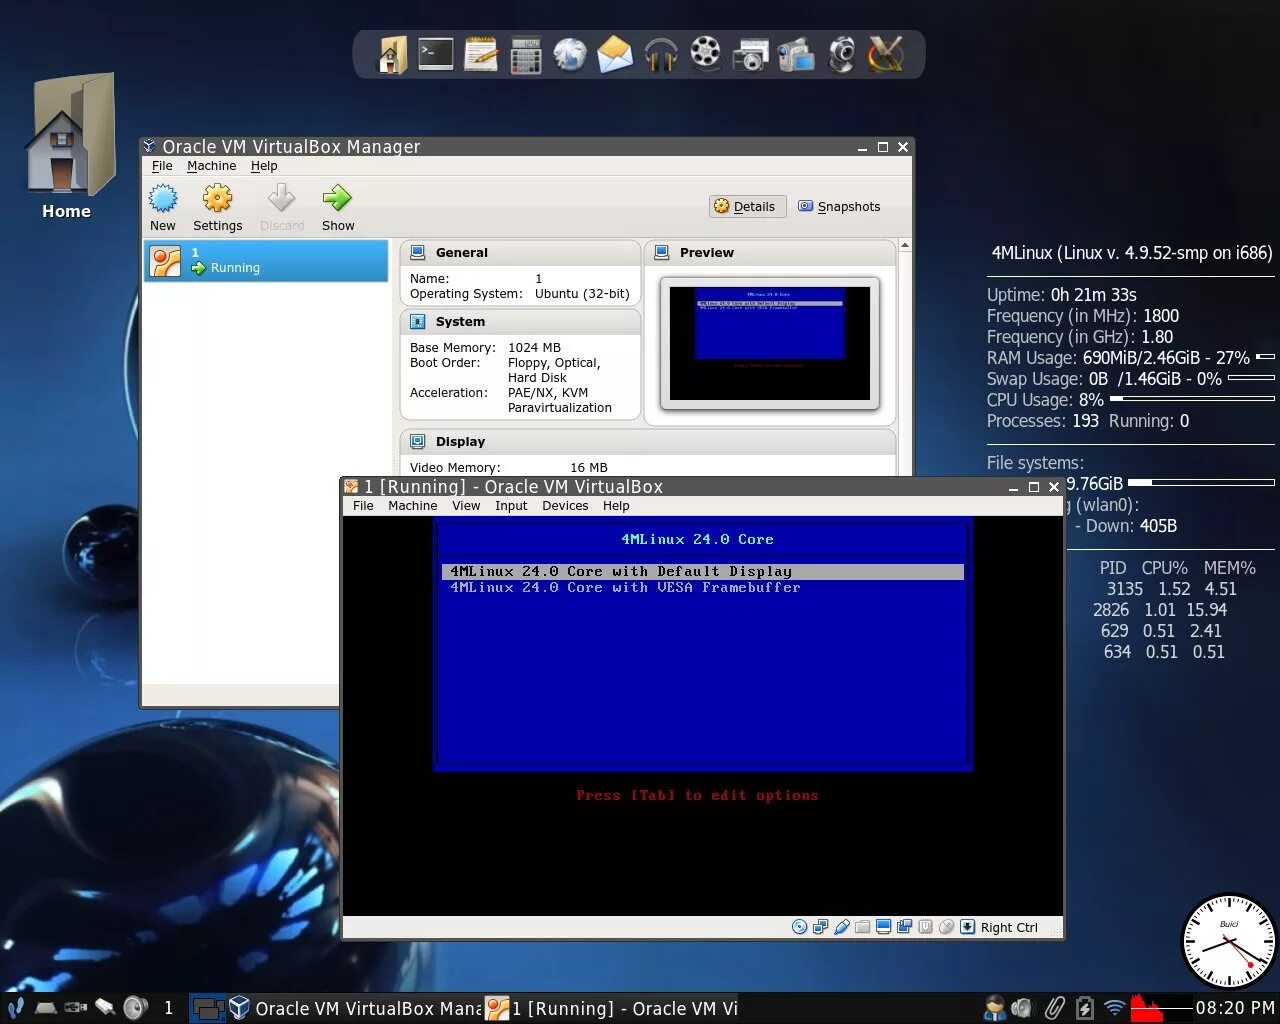
Task: Click the RAM Usage bar in system monitor
Action: point(1265,357)
